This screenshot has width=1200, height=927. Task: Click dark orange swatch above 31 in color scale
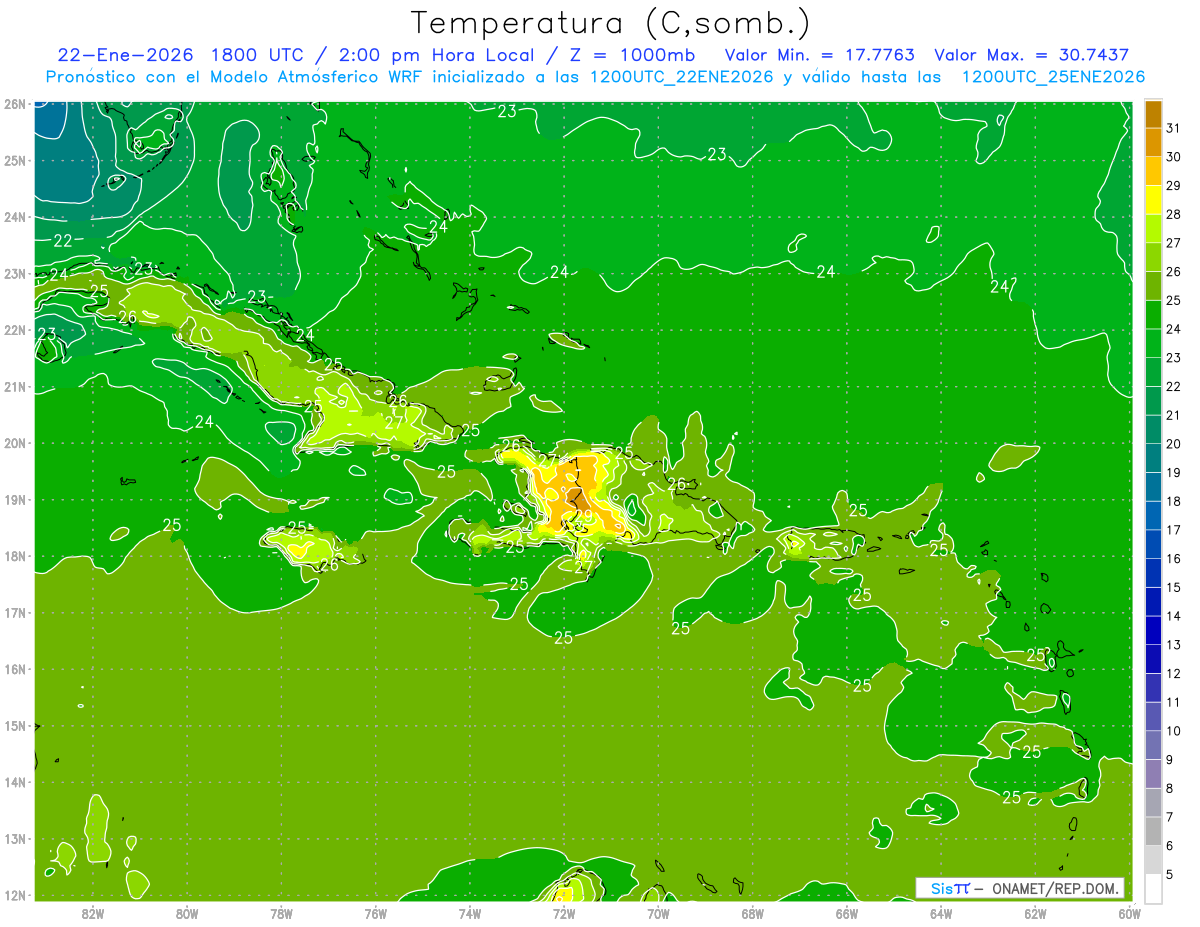1153,114
